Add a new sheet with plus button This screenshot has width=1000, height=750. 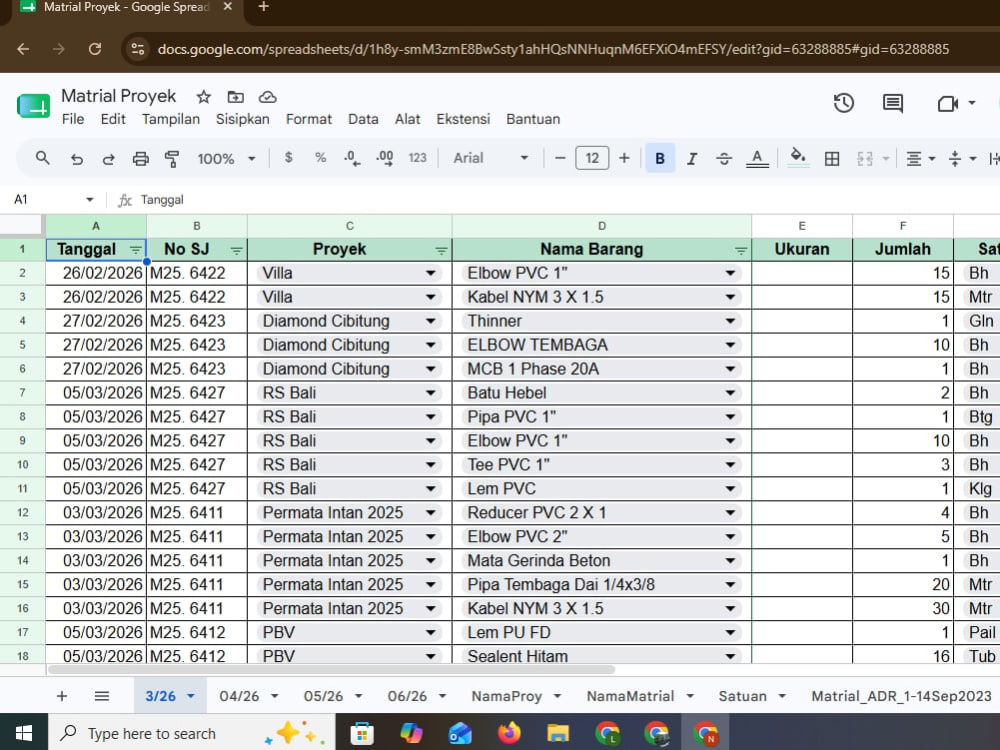click(x=62, y=696)
